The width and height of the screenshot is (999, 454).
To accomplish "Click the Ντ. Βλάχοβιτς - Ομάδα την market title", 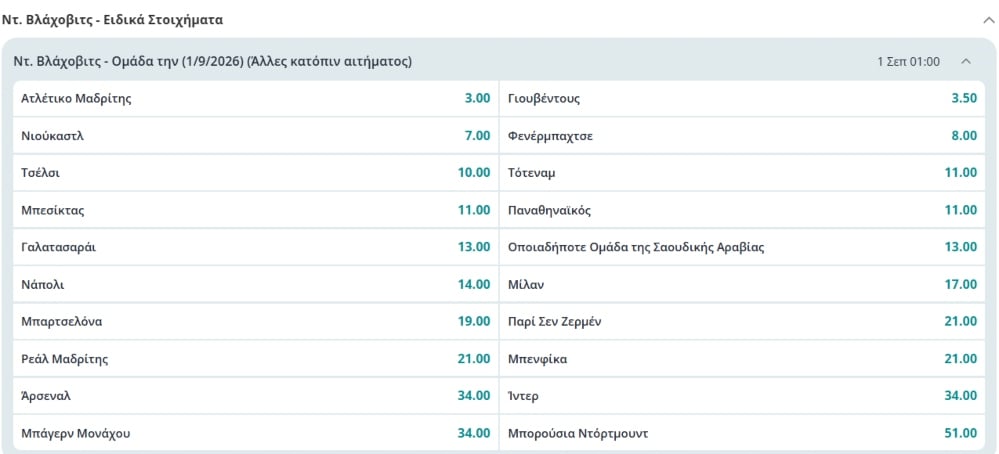I will point(213,62).
